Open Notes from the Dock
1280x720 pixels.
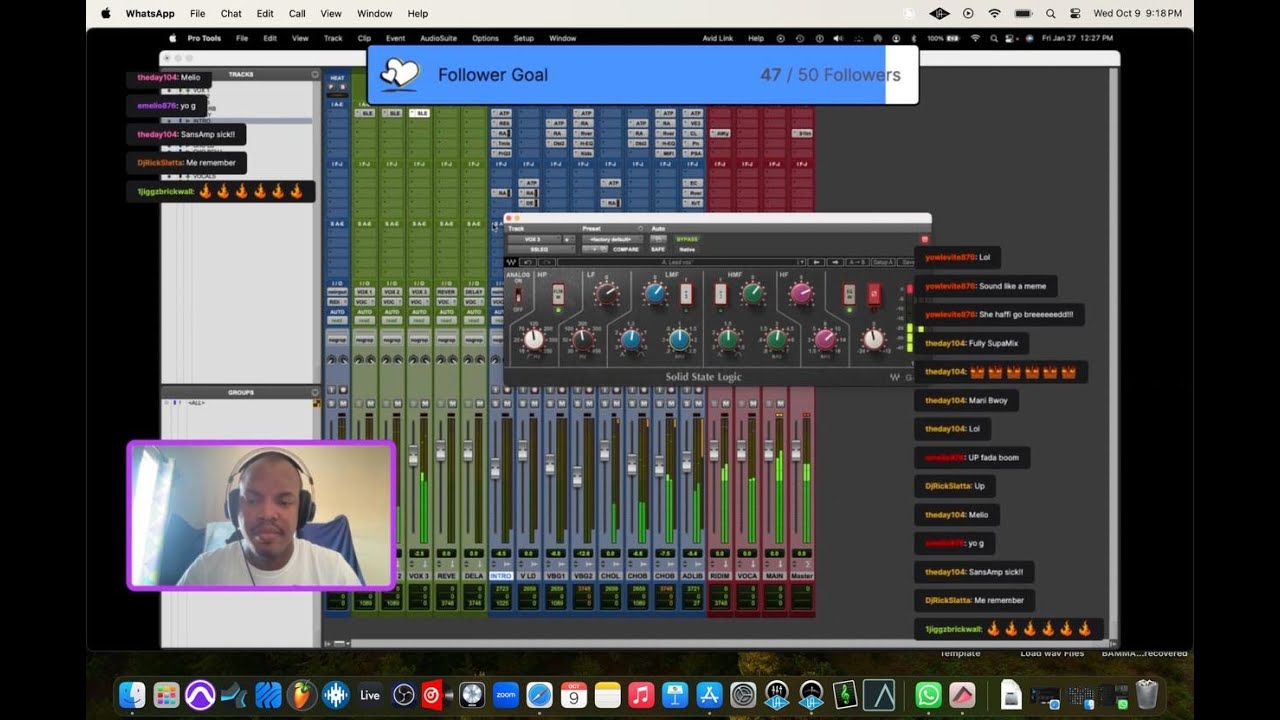[x=608, y=695]
